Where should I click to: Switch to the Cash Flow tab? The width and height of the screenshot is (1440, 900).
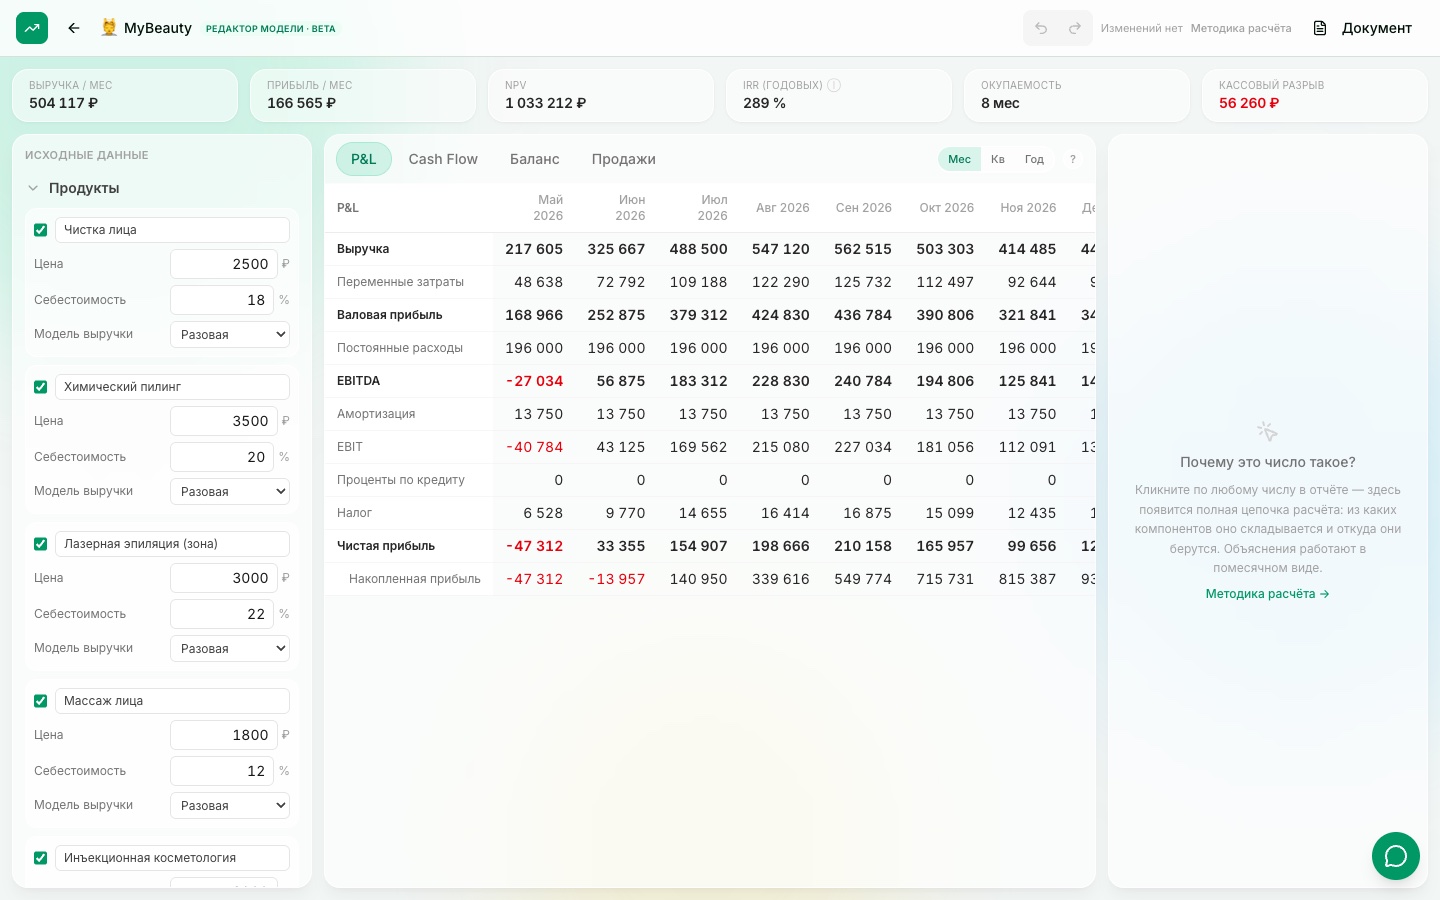(x=443, y=159)
